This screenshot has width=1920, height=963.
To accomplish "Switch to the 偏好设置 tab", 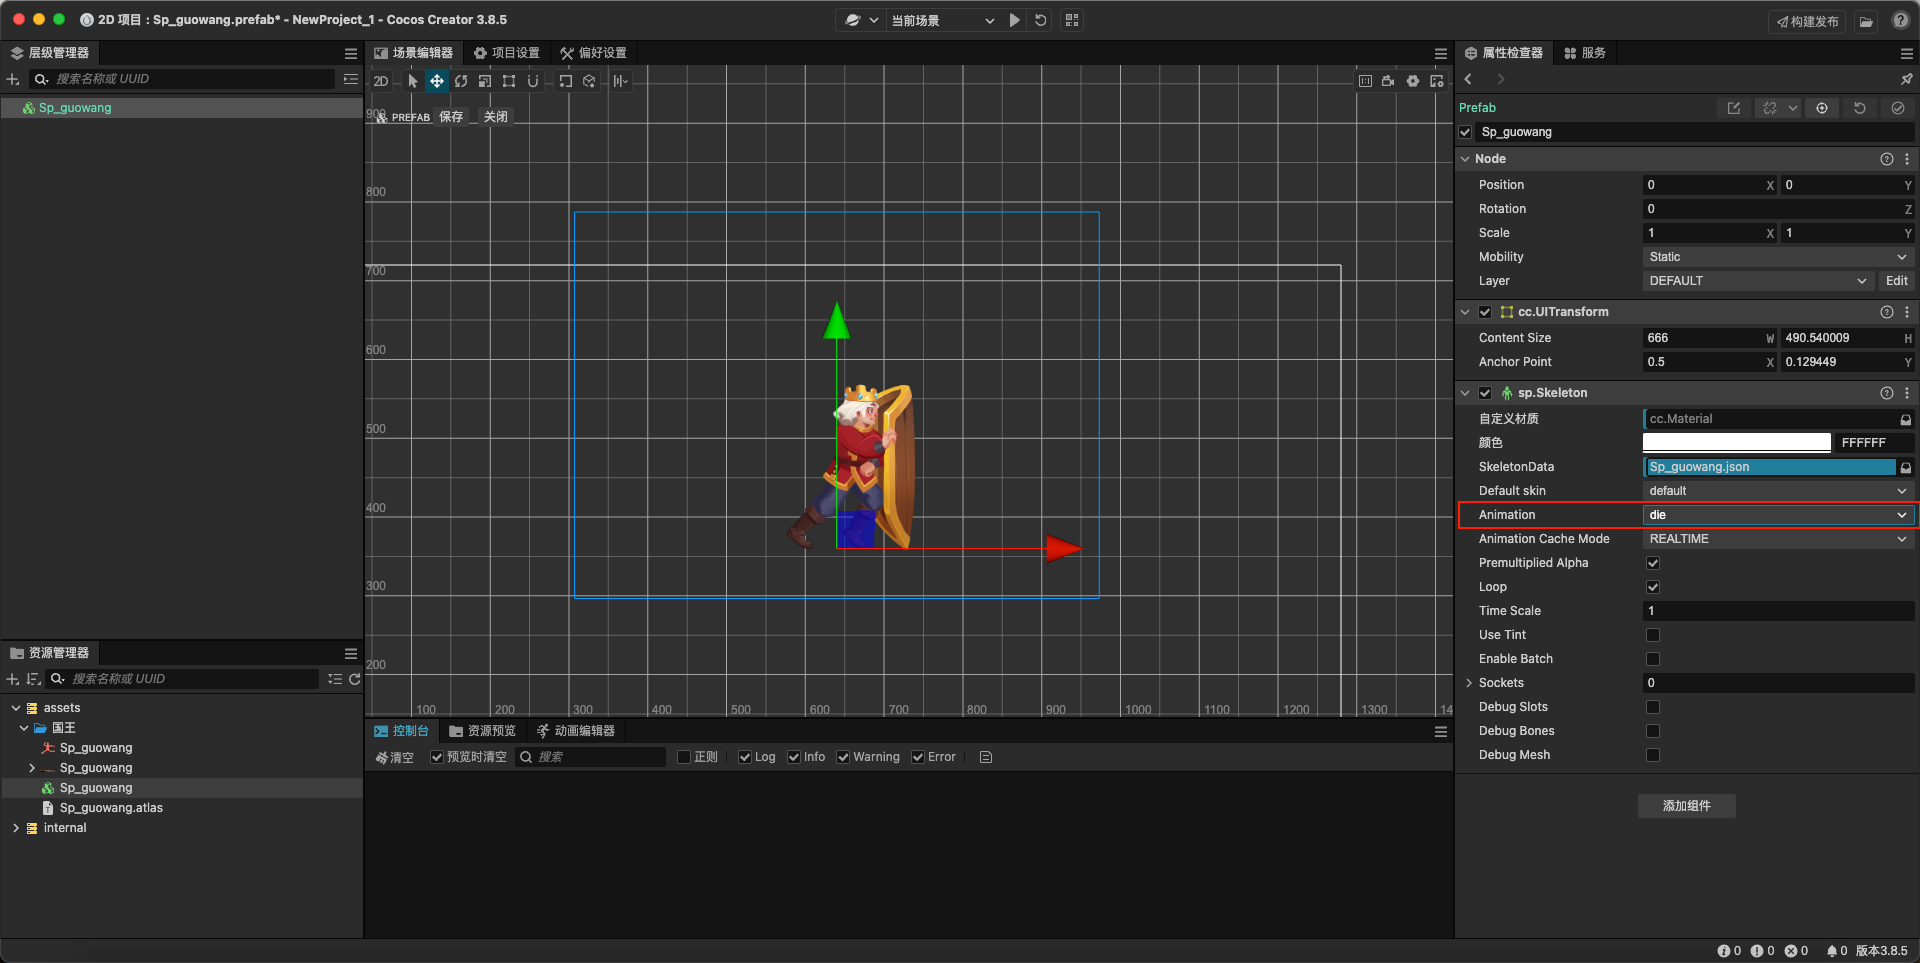I will [594, 53].
